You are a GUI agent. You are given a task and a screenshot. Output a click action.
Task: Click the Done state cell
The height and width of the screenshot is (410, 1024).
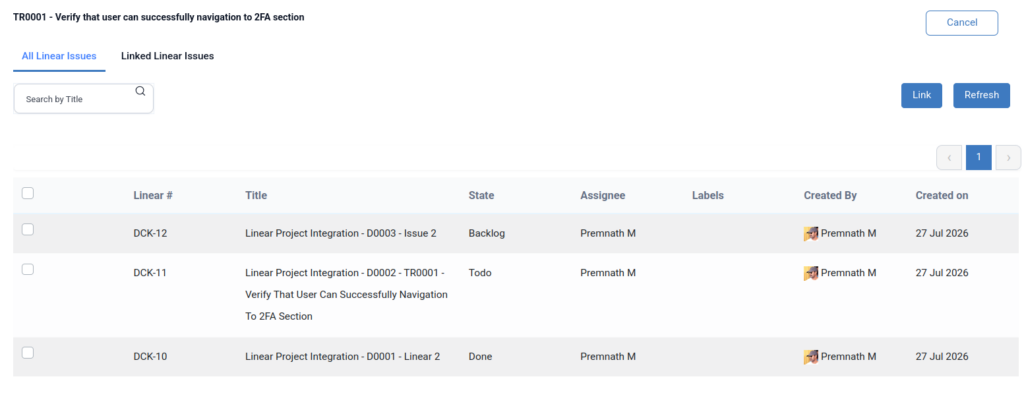coord(480,356)
